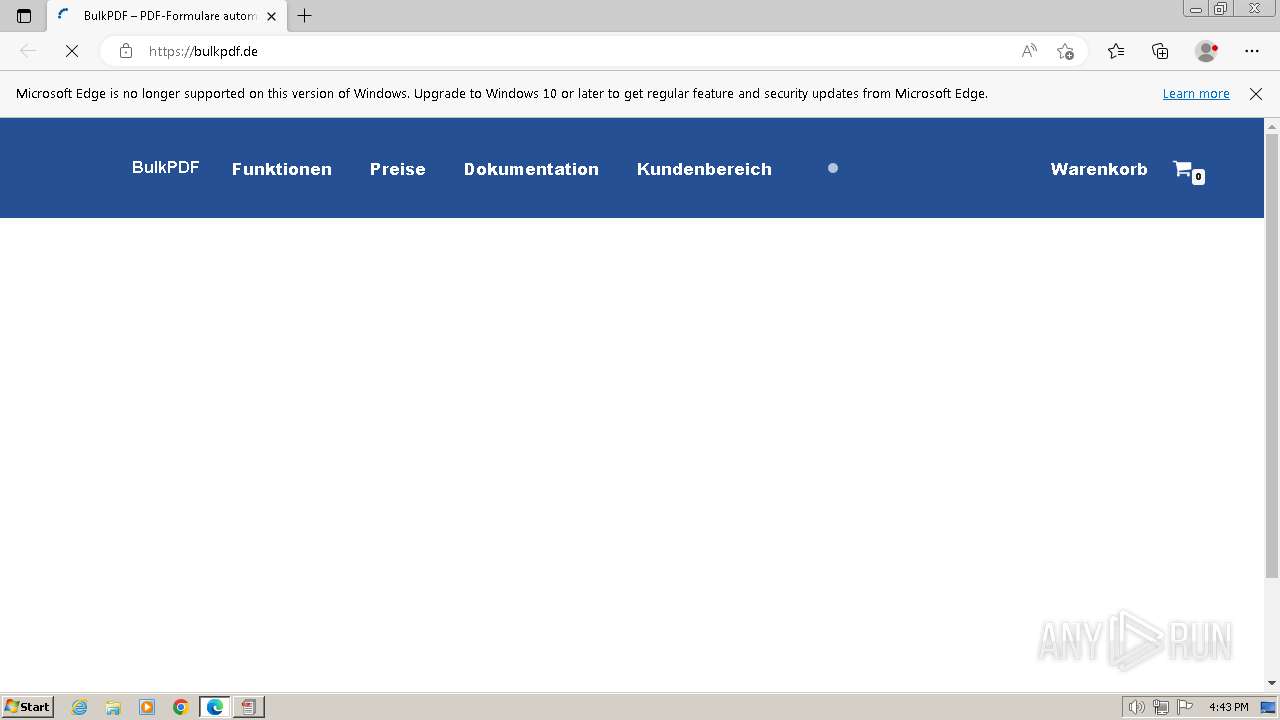The image size is (1280, 720).
Task: Open the Funktionen menu item
Action: (x=282, y=169)
